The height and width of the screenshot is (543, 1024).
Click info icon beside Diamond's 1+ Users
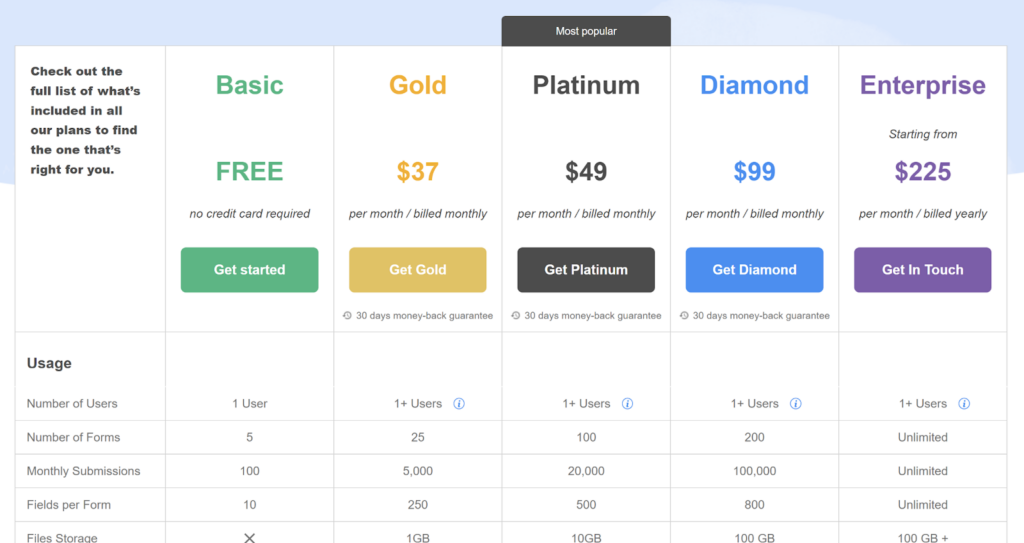point(795,404)
